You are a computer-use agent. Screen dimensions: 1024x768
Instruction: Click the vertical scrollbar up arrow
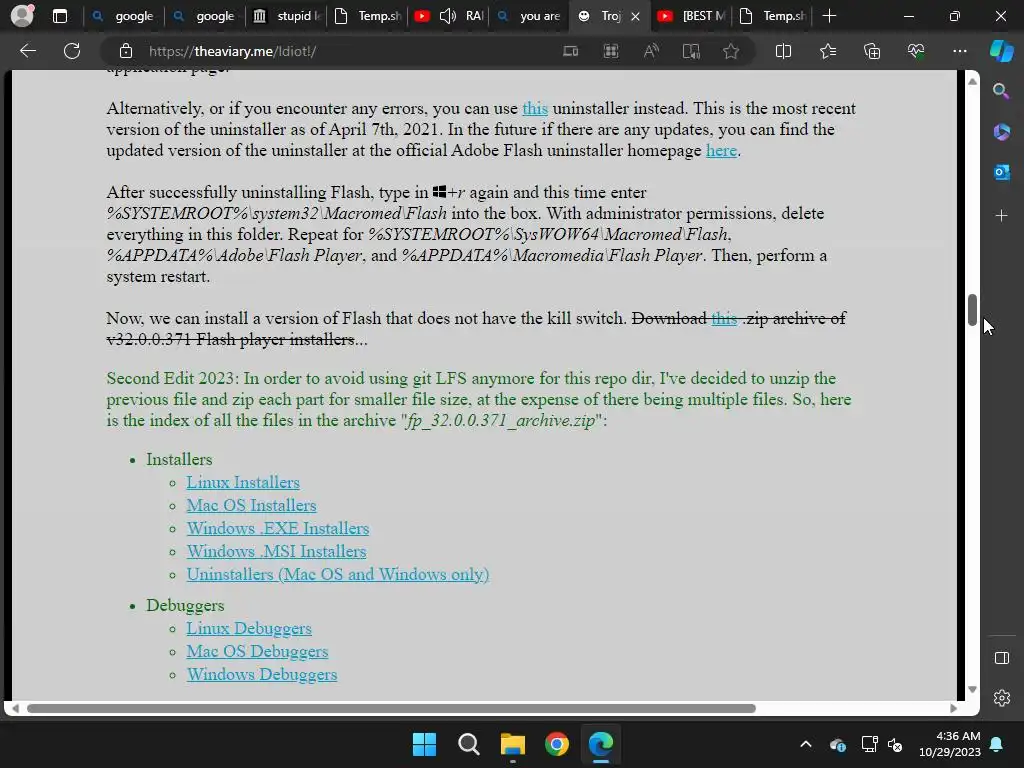point(972,82)
